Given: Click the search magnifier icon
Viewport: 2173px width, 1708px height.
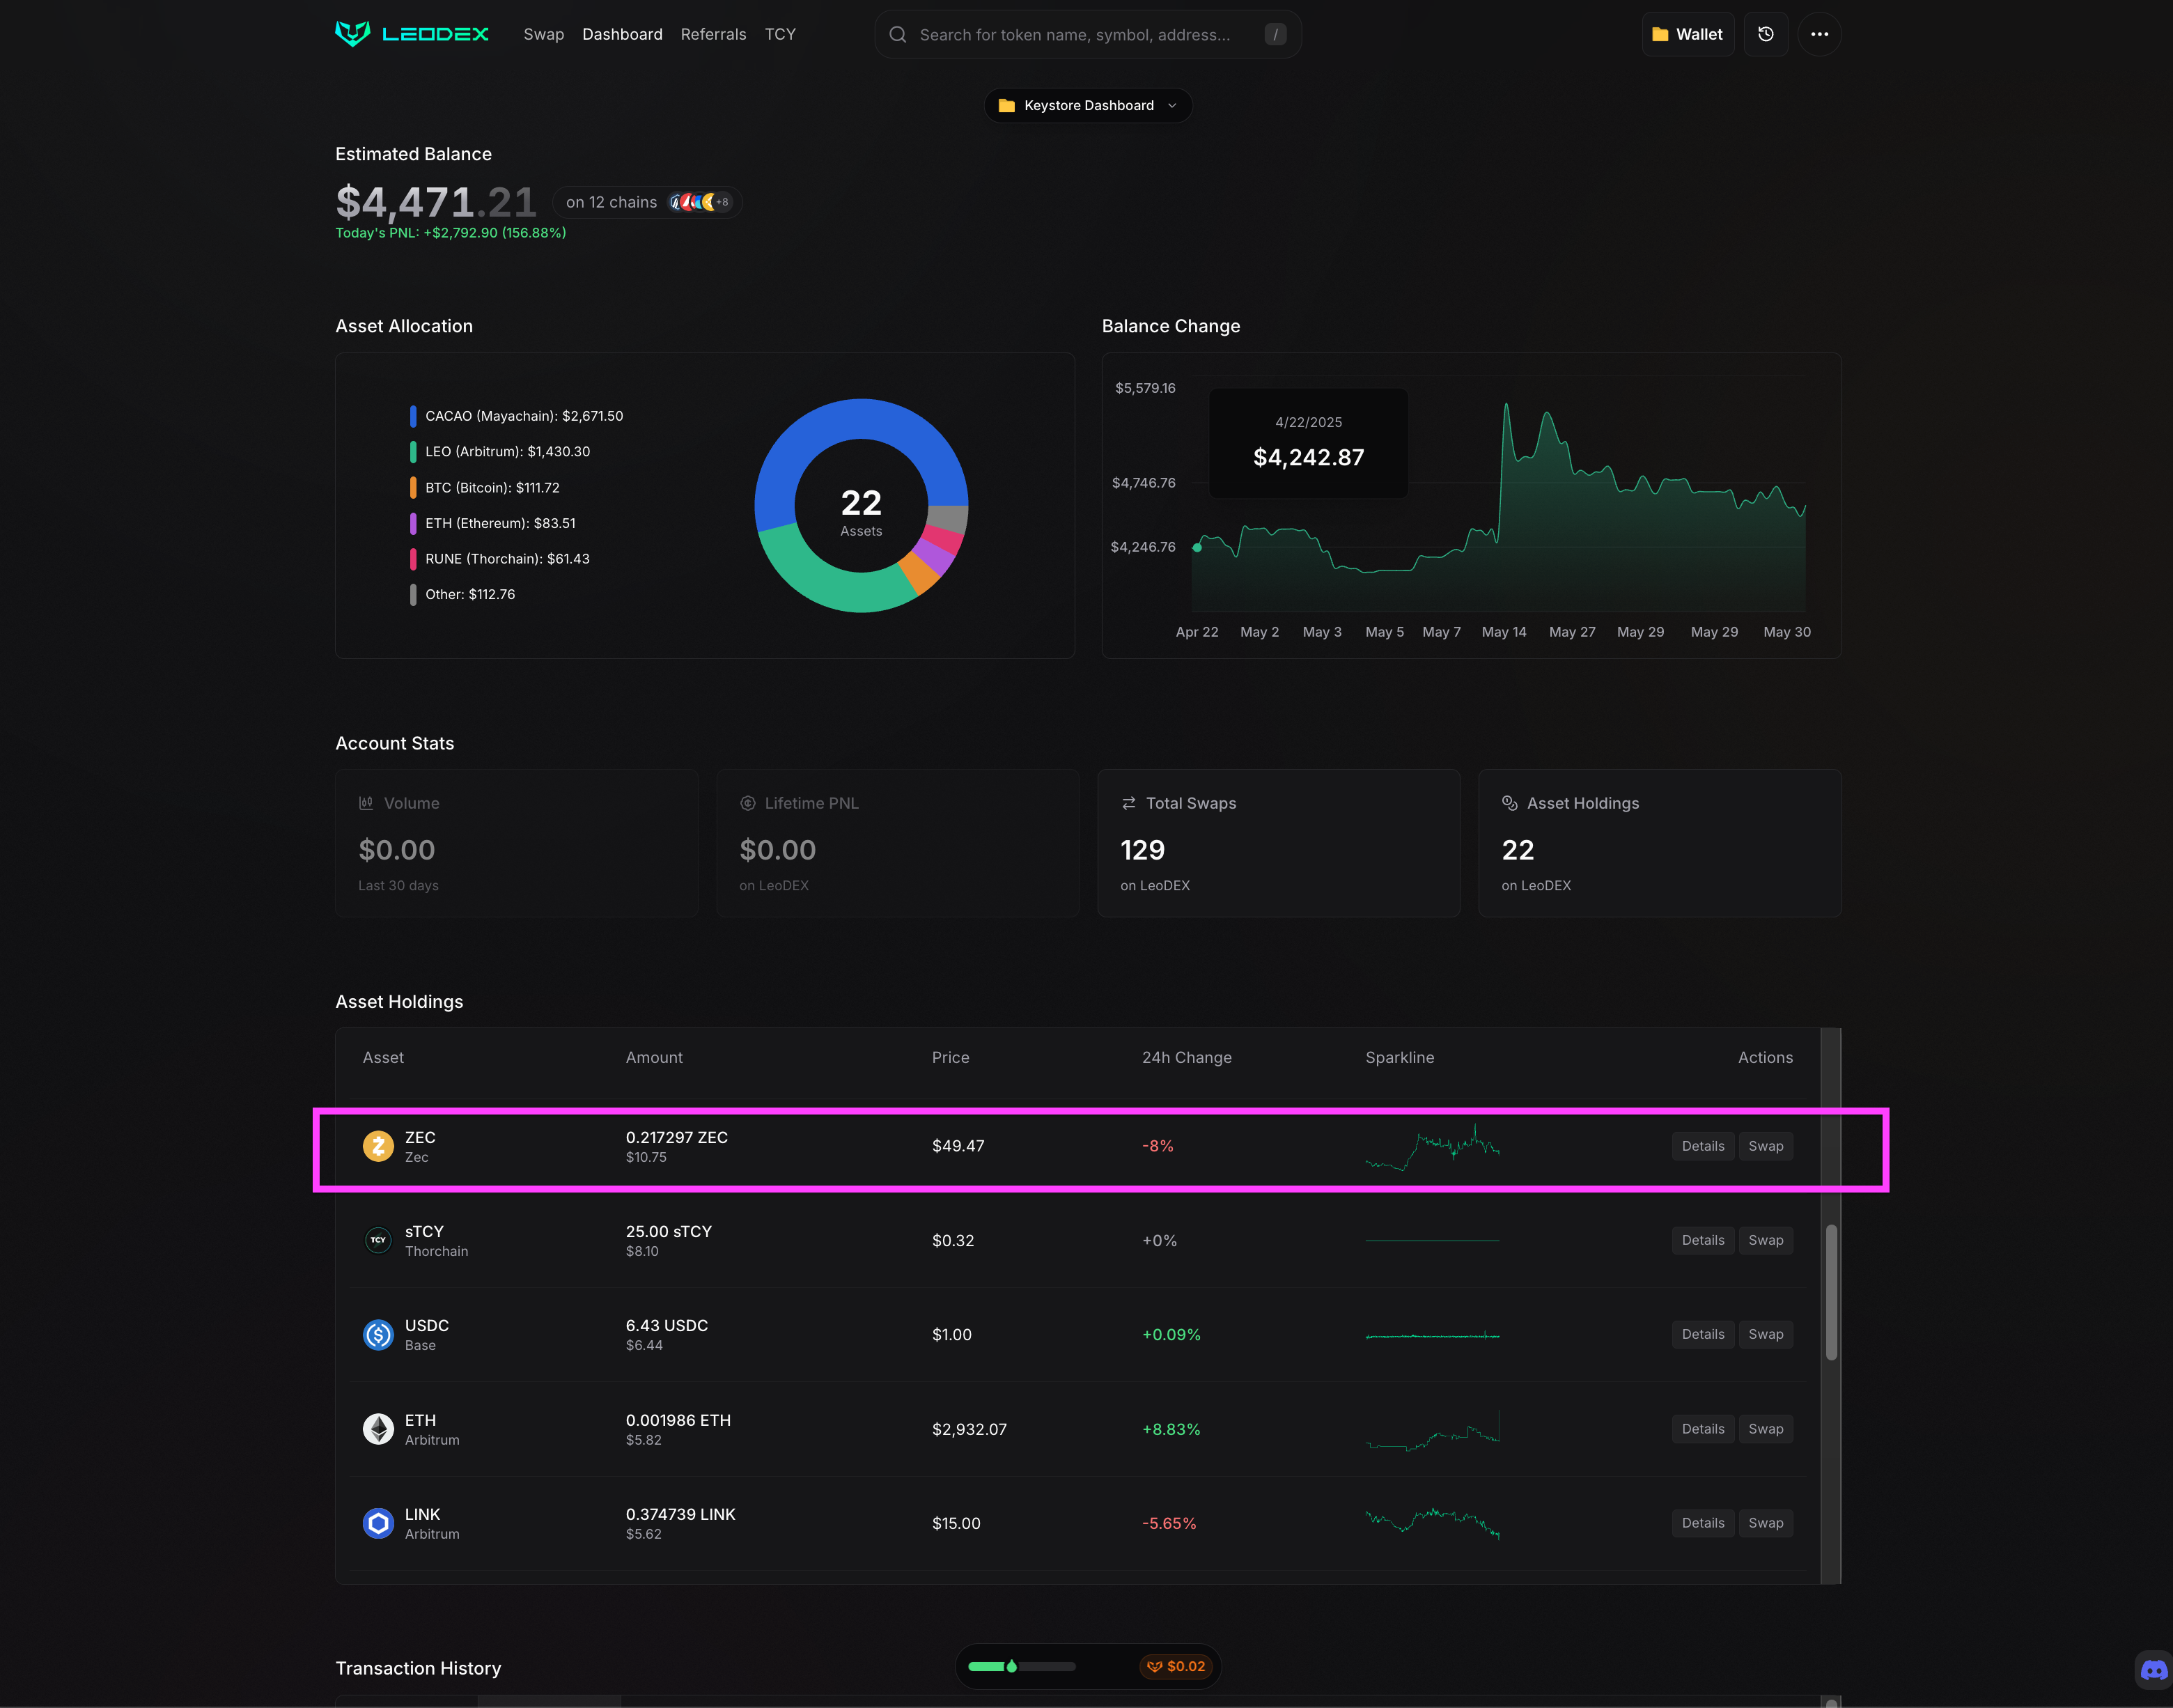Looking at the screenshot, I should 898,34.
